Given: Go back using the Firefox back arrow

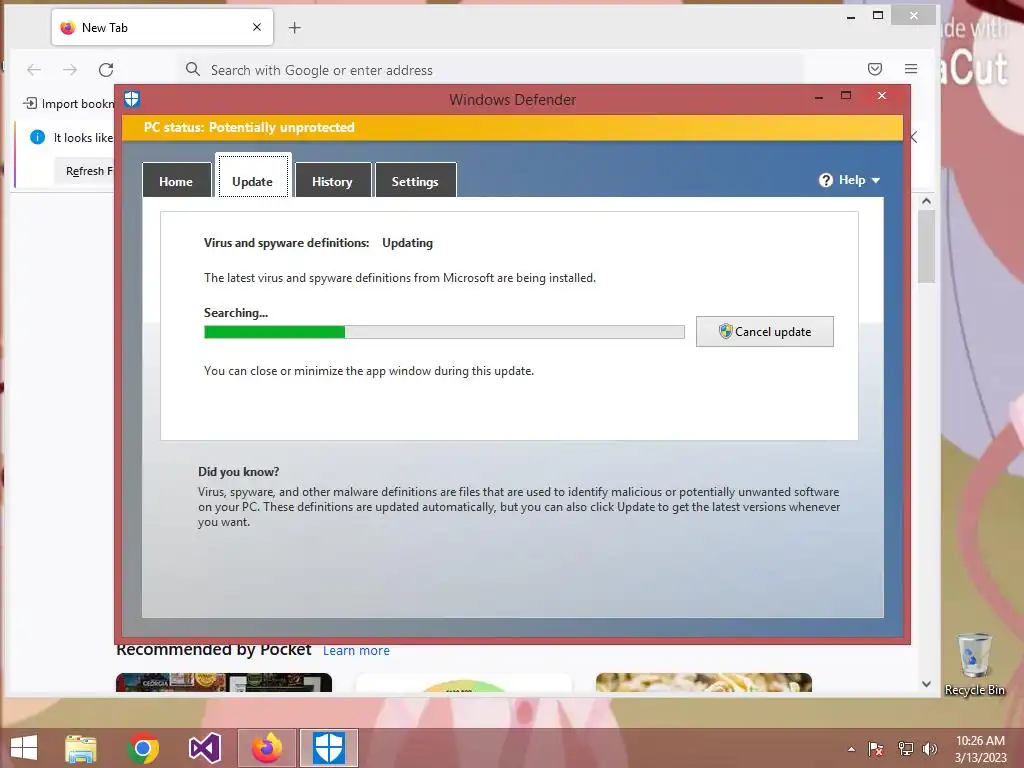Looking at the screenshot, I should coord(34,70).
